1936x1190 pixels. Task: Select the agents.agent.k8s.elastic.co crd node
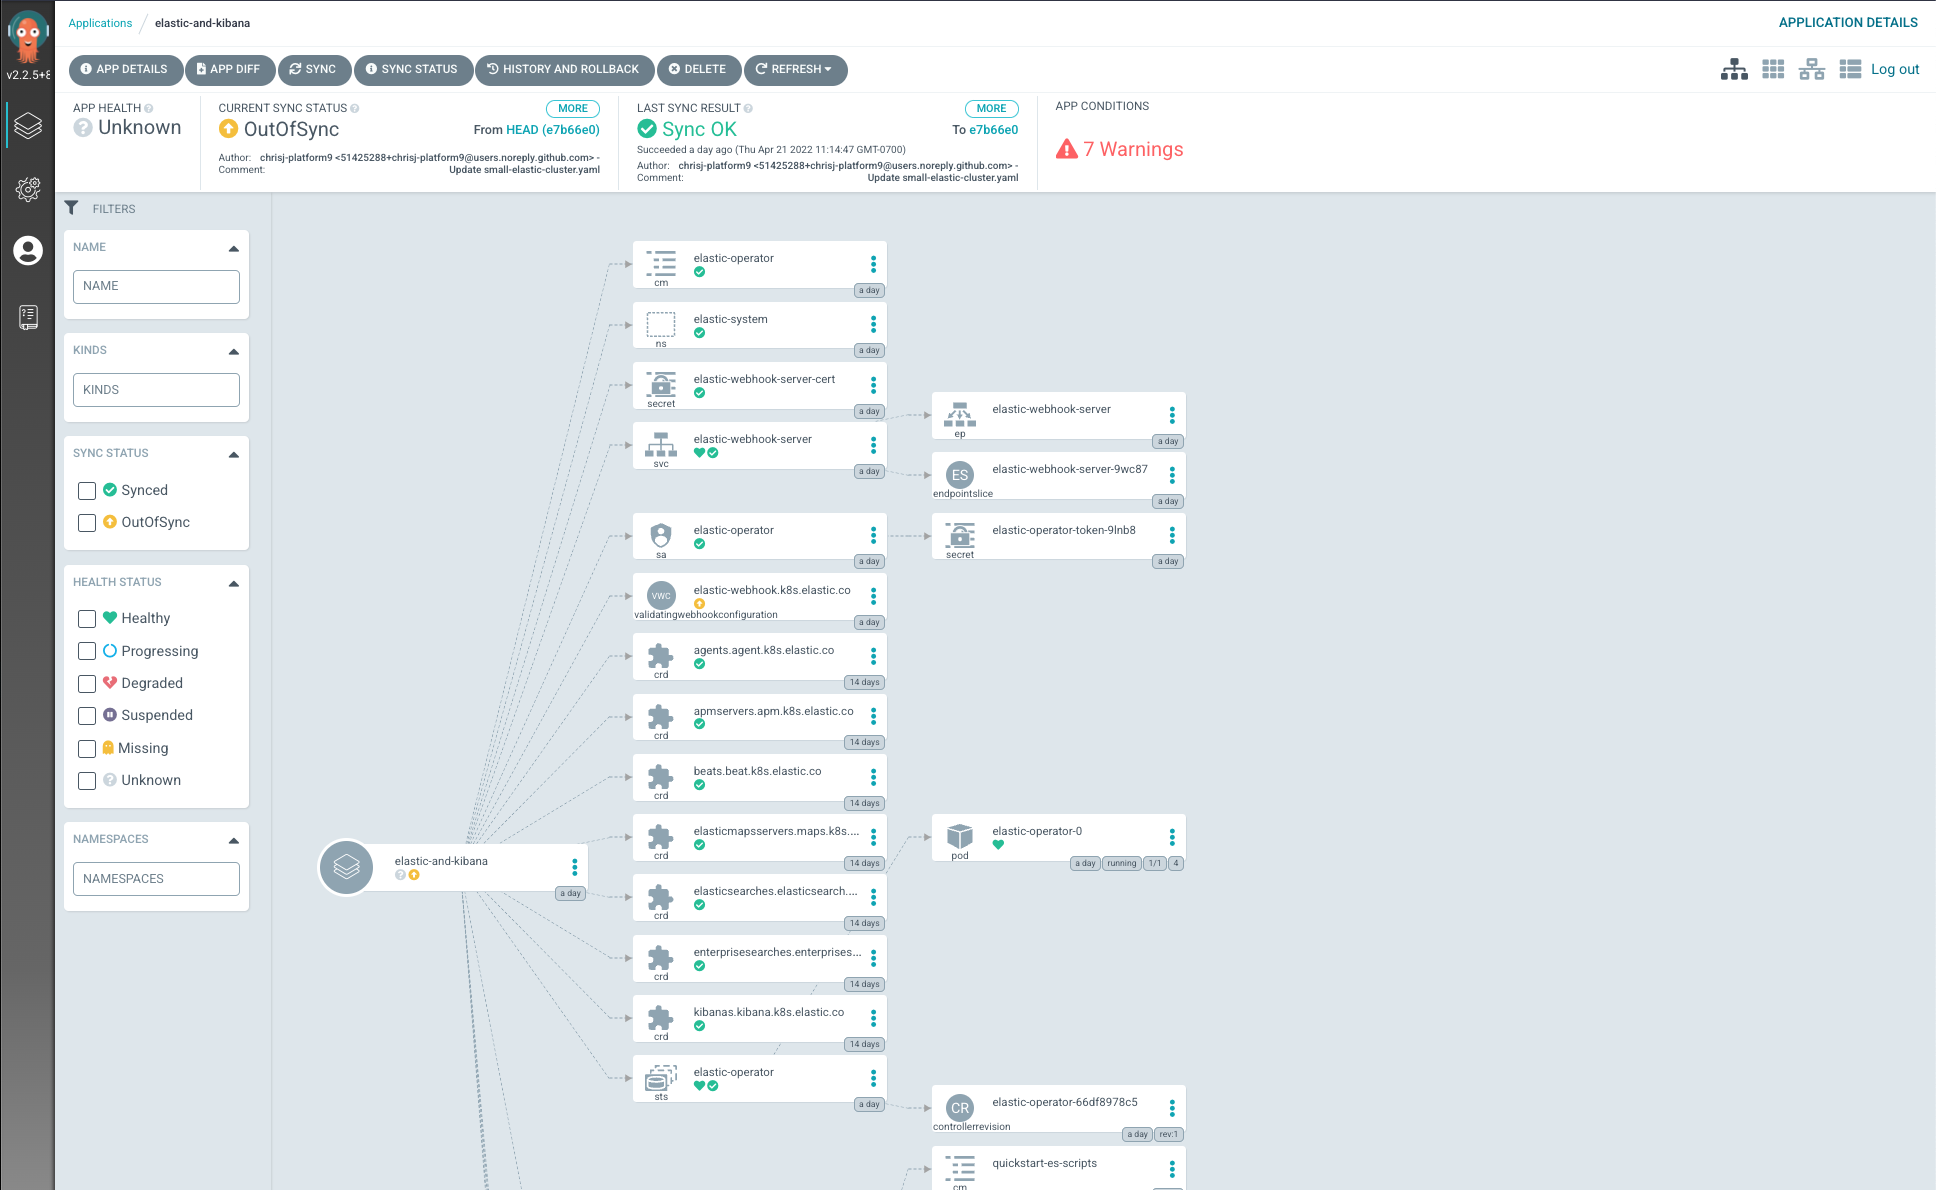point(759,657)
